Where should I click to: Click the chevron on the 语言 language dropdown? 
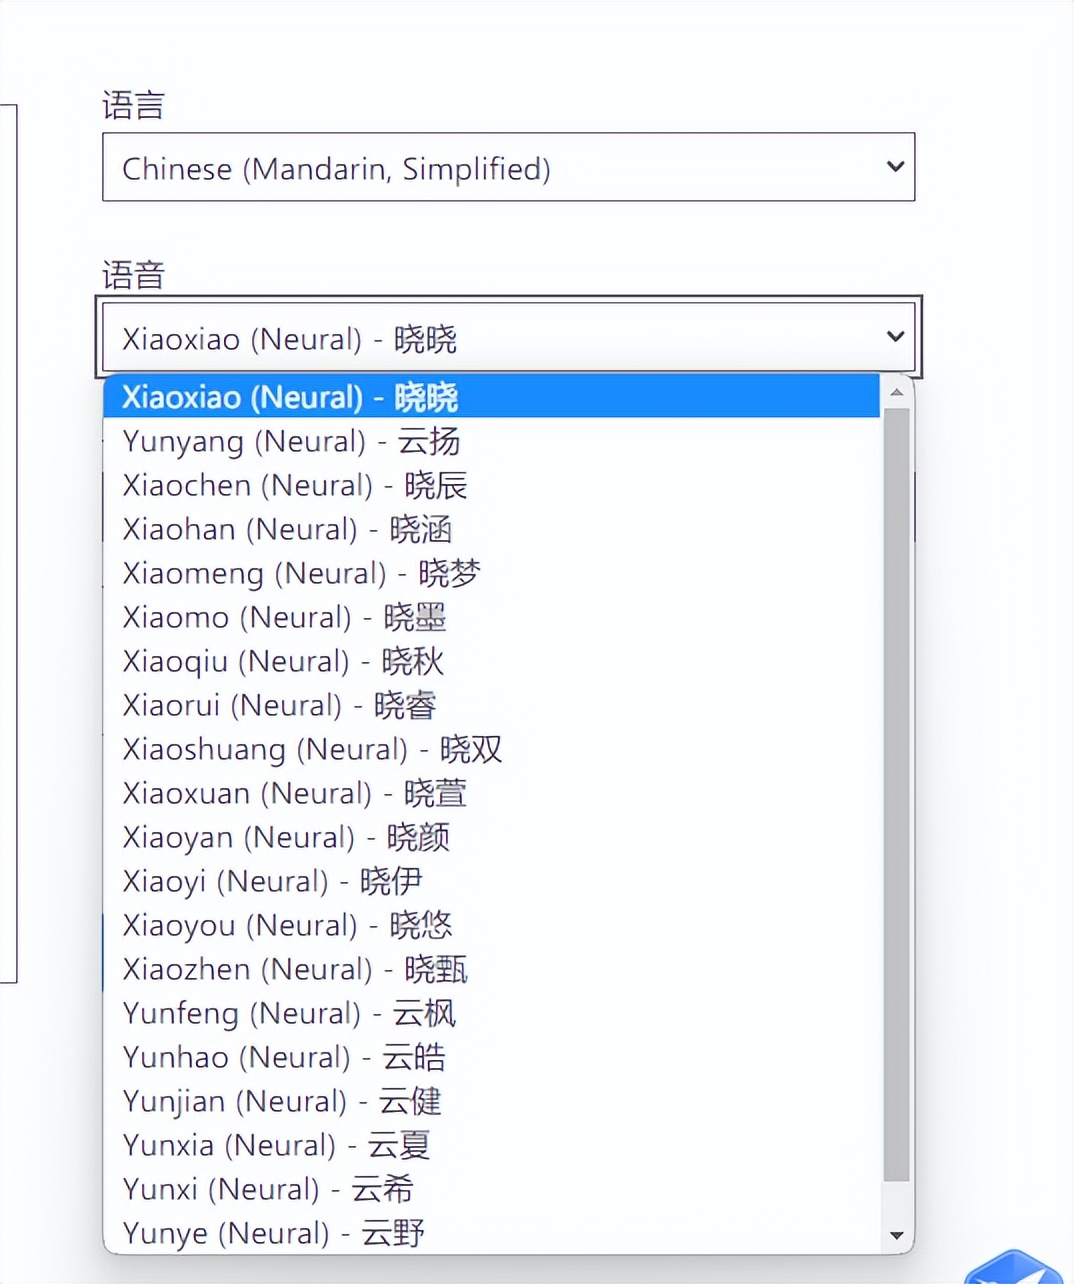[893, 168]
